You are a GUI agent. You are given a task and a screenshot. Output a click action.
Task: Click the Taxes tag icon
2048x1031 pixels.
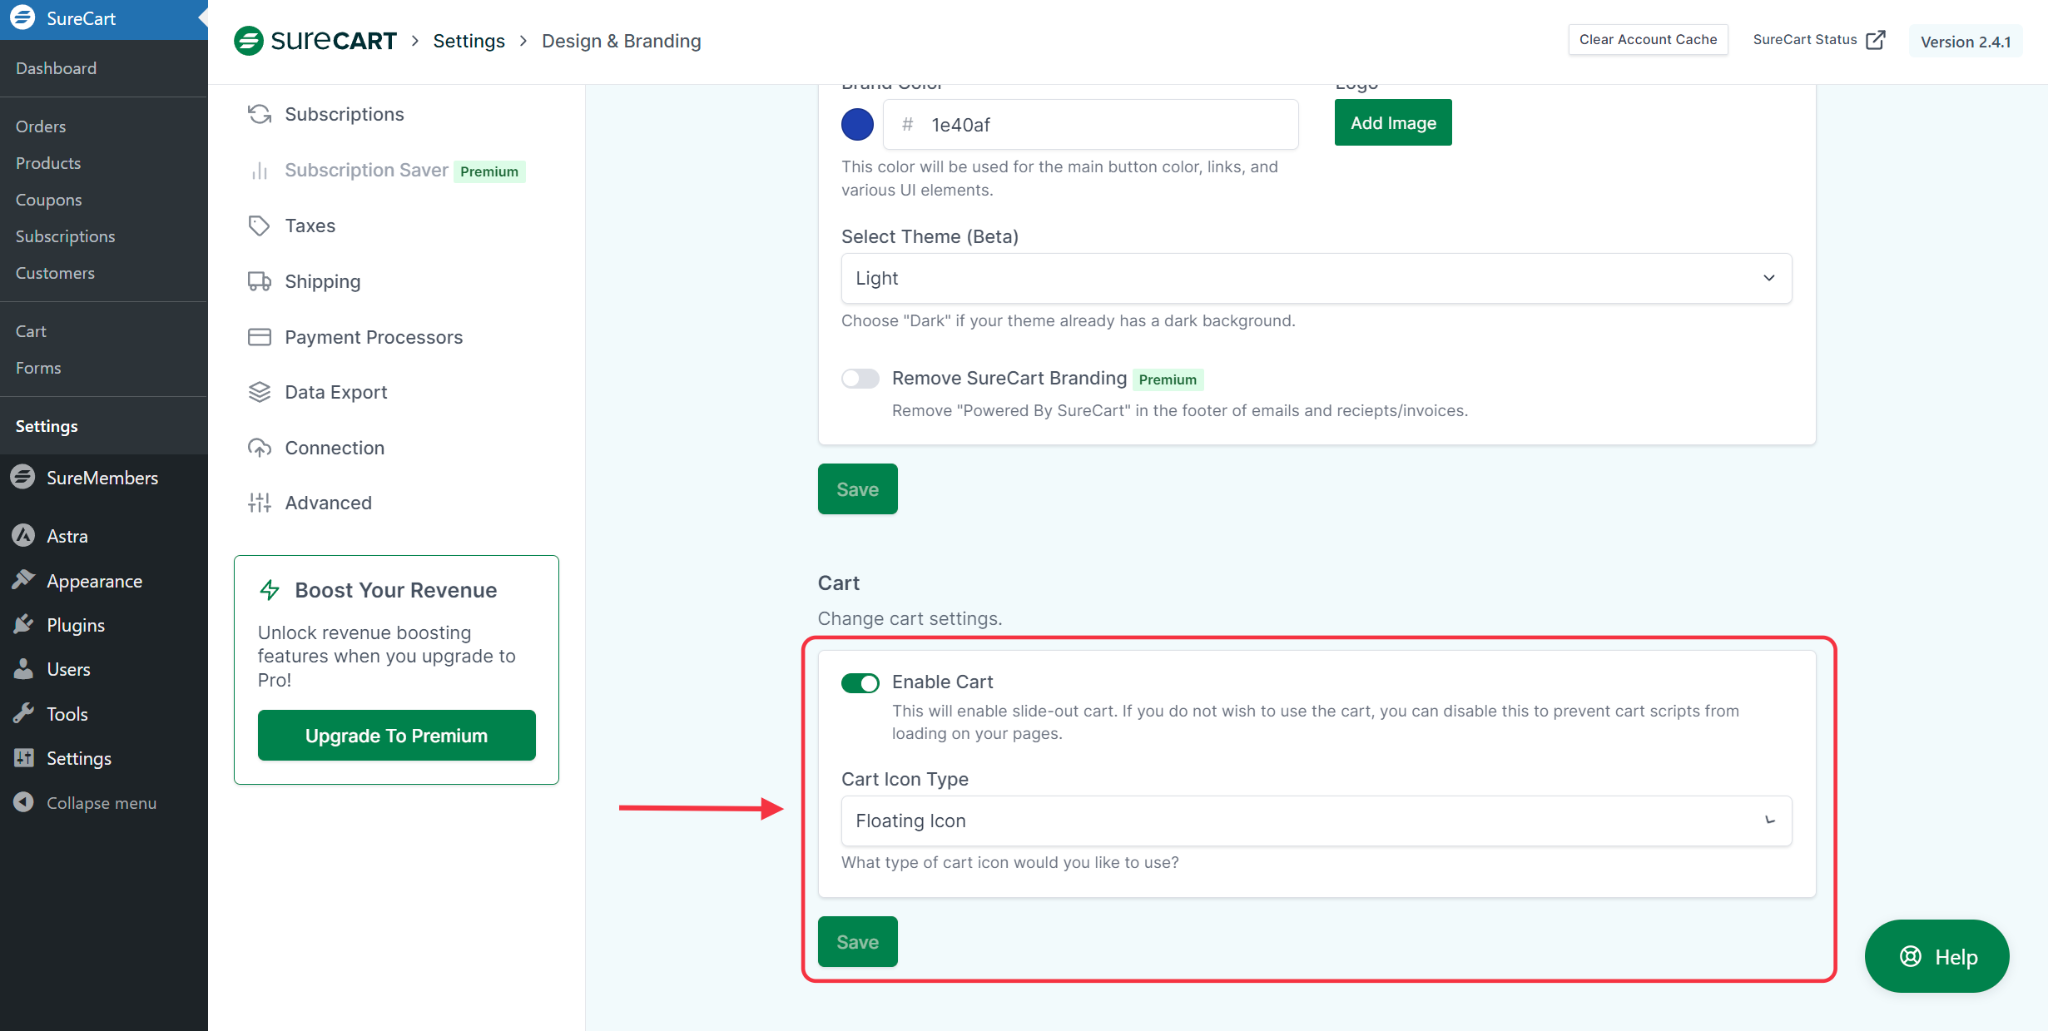(259, 226)
